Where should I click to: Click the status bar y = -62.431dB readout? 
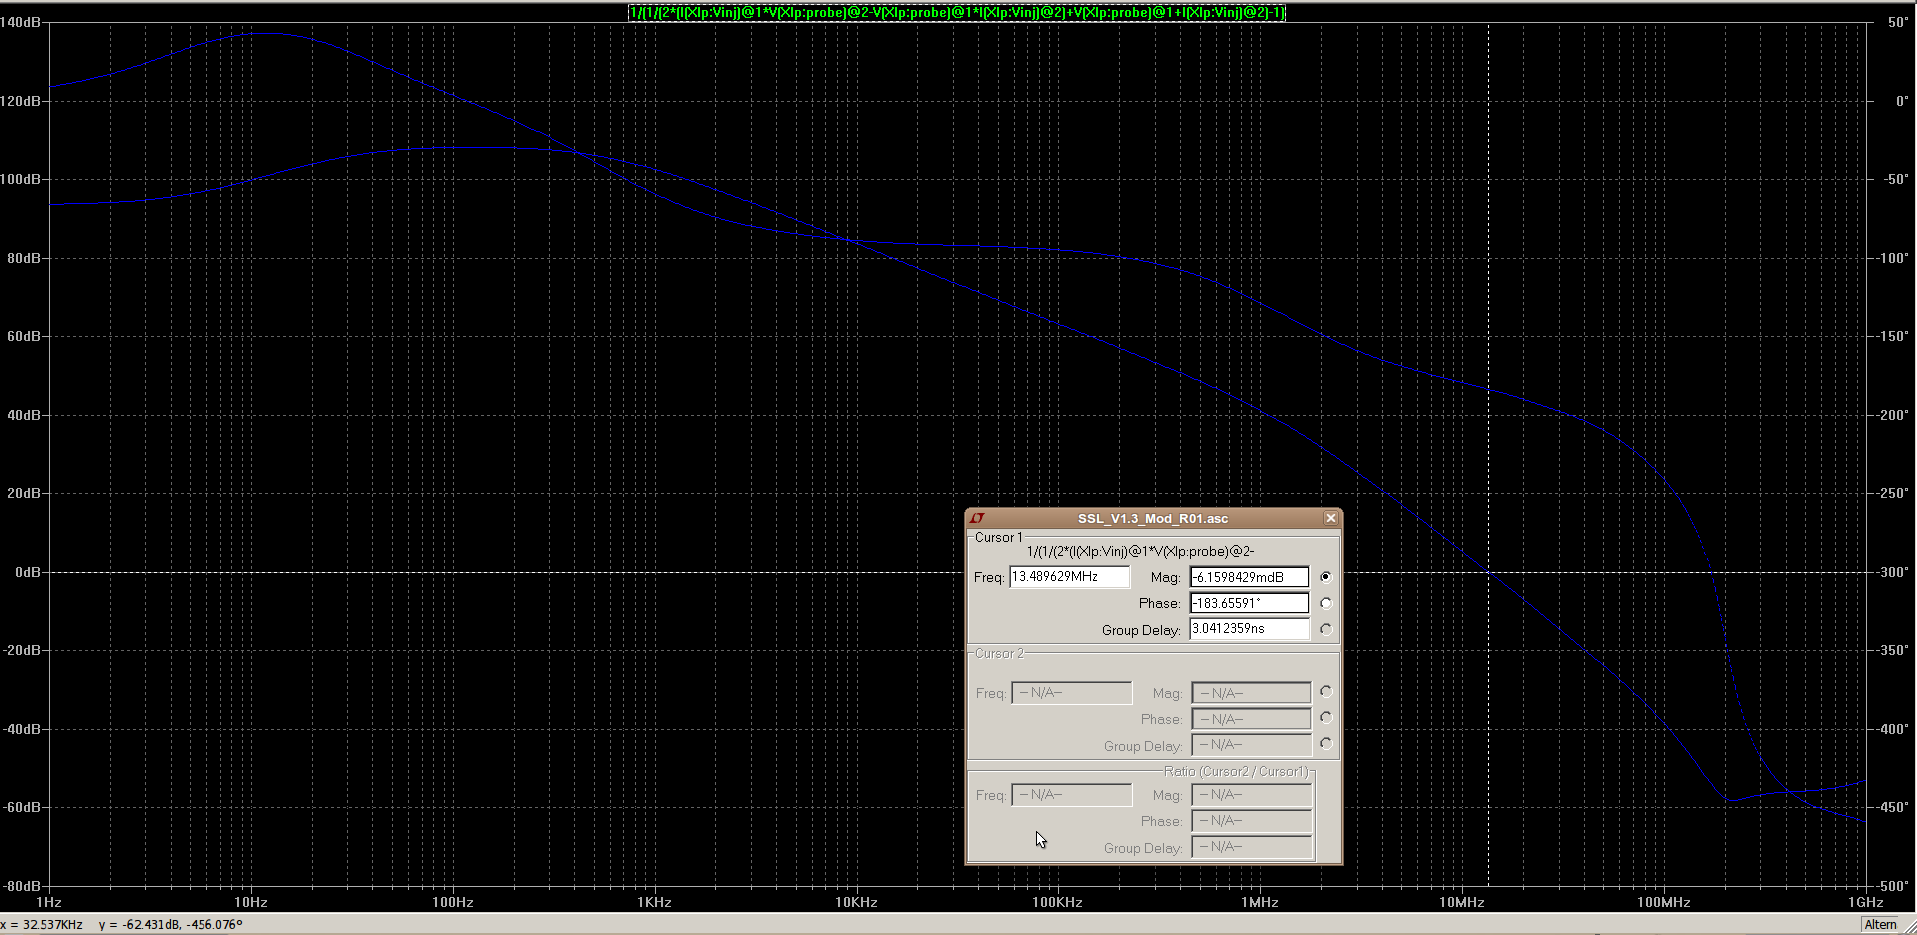tap(170, 924)
